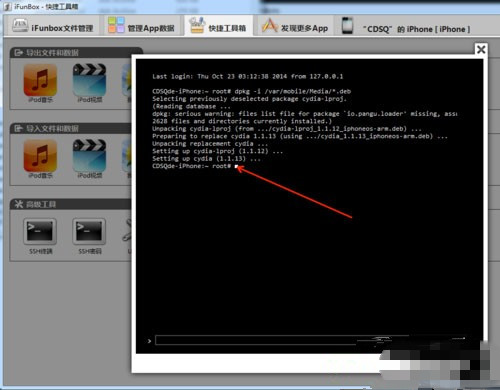Click the iFunbox folder icon in first tab
The width and height of the screenshot is (500, 390).
[20, 26]
